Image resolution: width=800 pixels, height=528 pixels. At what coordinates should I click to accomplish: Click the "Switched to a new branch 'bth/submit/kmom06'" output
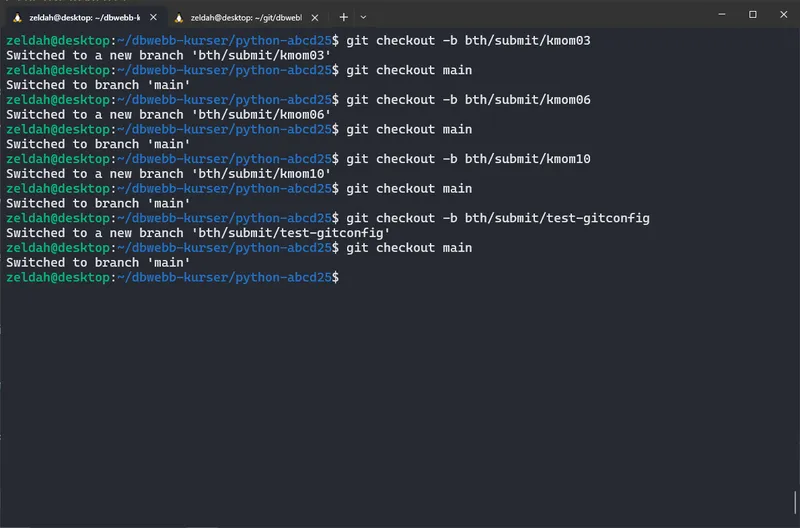point(168,115)
